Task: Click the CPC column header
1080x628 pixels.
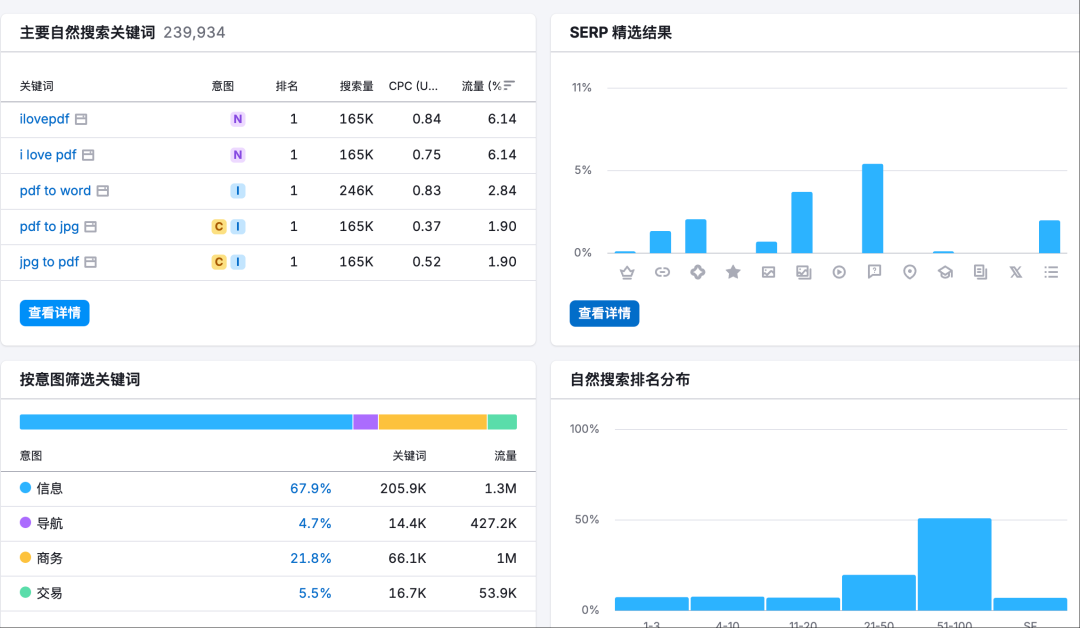Action: 413,86
